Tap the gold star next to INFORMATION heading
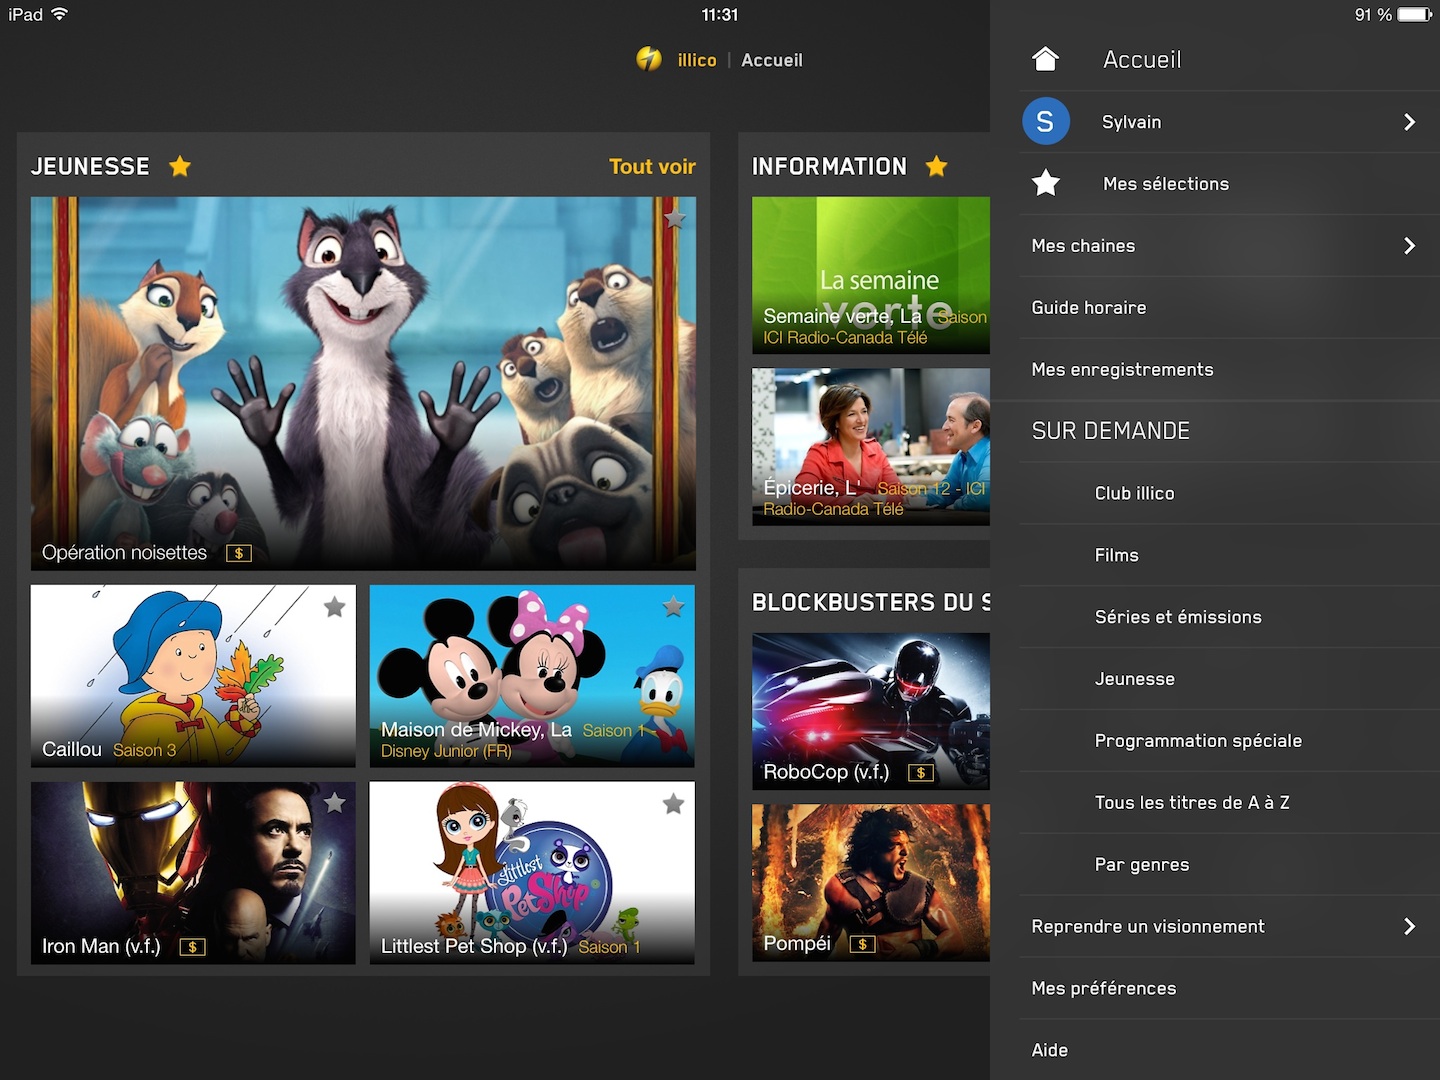Image resolution: width=1440 pixels, height=1080 pixels. tap(936, 166)
